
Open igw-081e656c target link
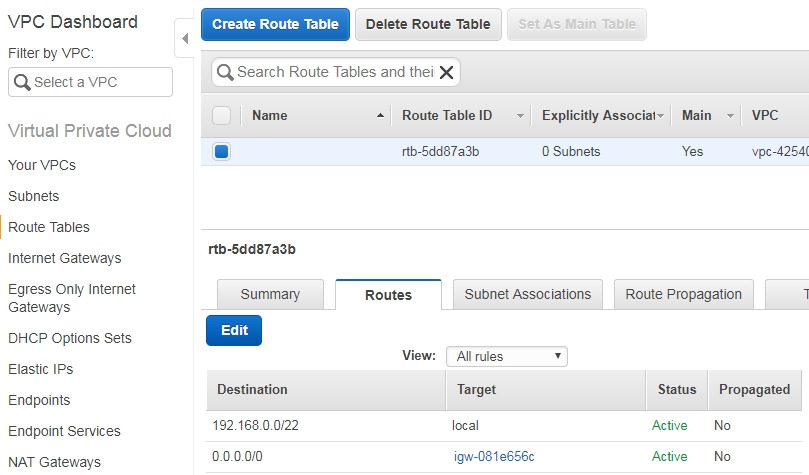pos(494,457)
